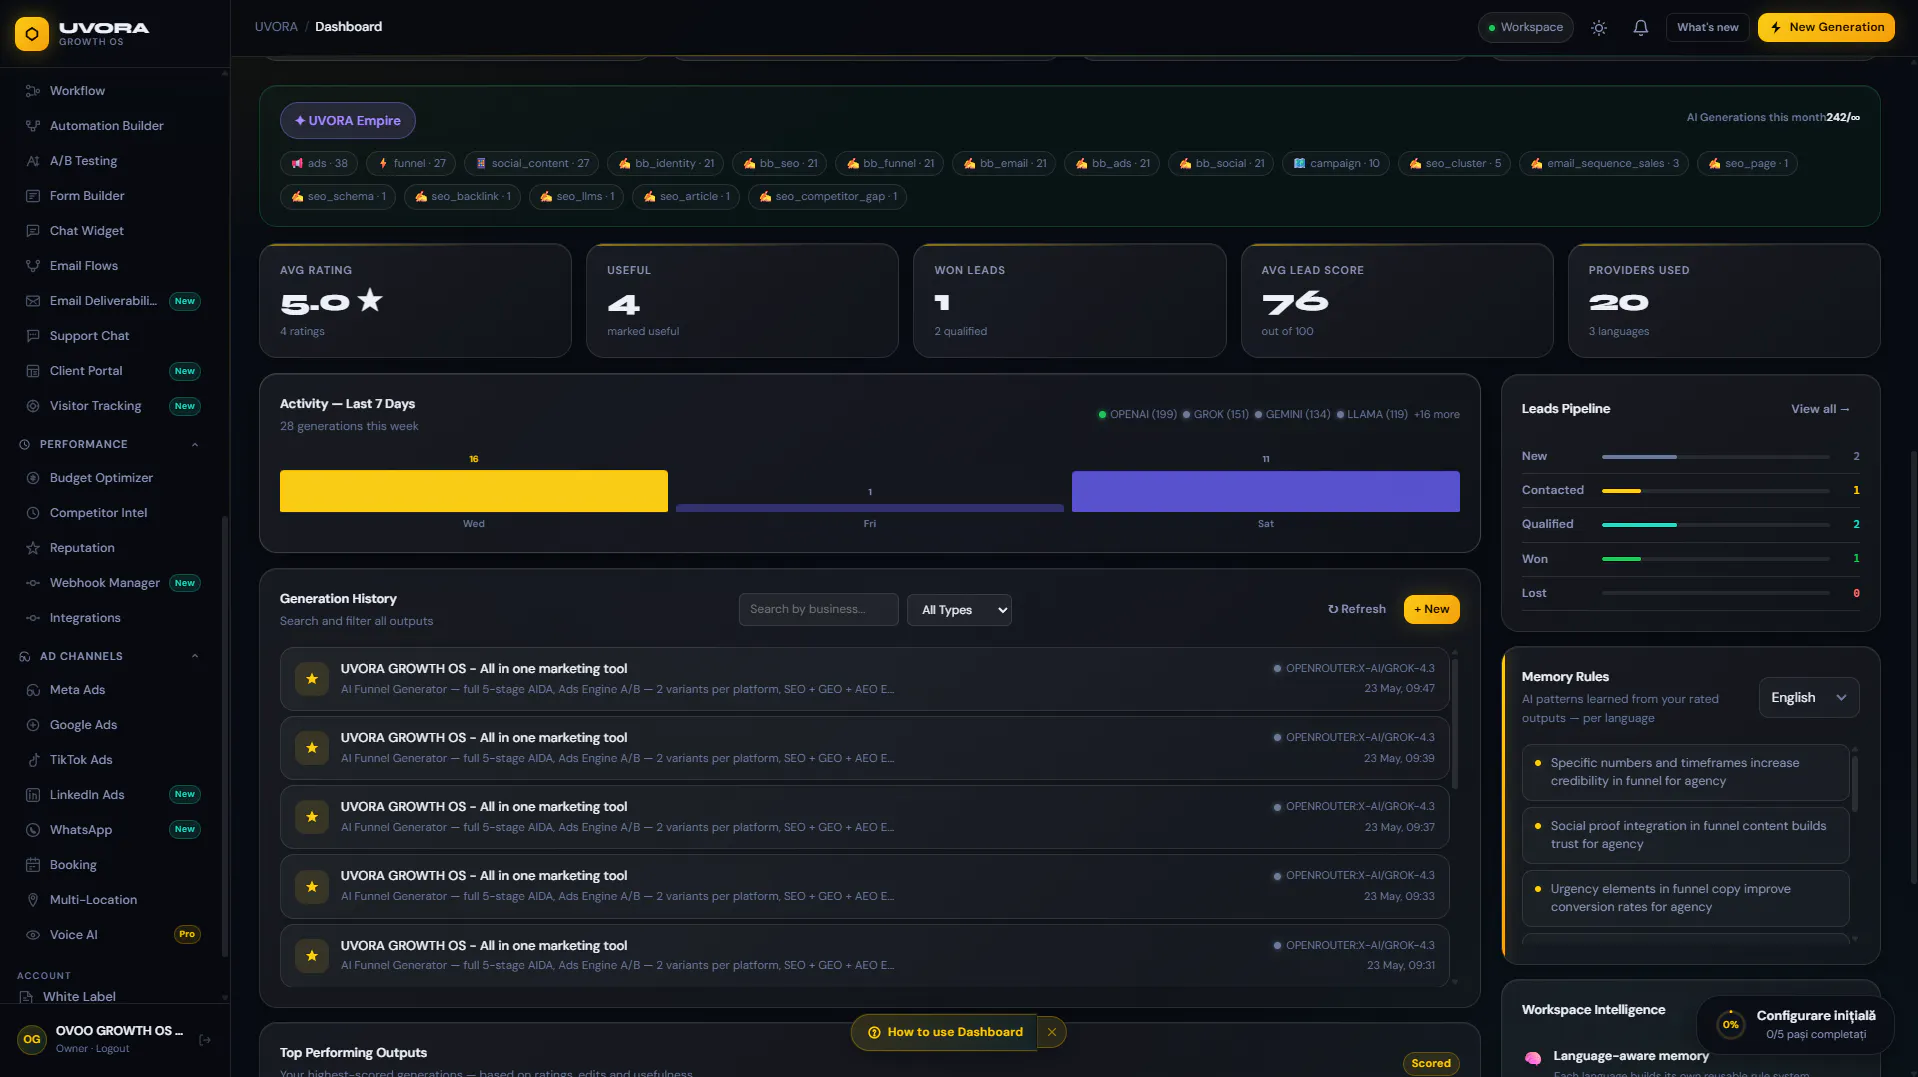Screen dimensions: 1918x1077
Task: Click the yellow Wed activity bar
Action: click(474, 491)
